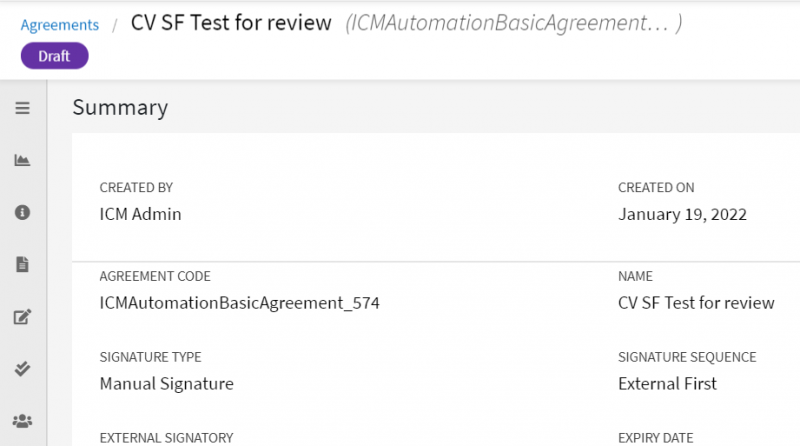The width and height of the screenshot is (800, 446).
Task: Open the users group sidebar icon
Action: click(x=22, y=421)
